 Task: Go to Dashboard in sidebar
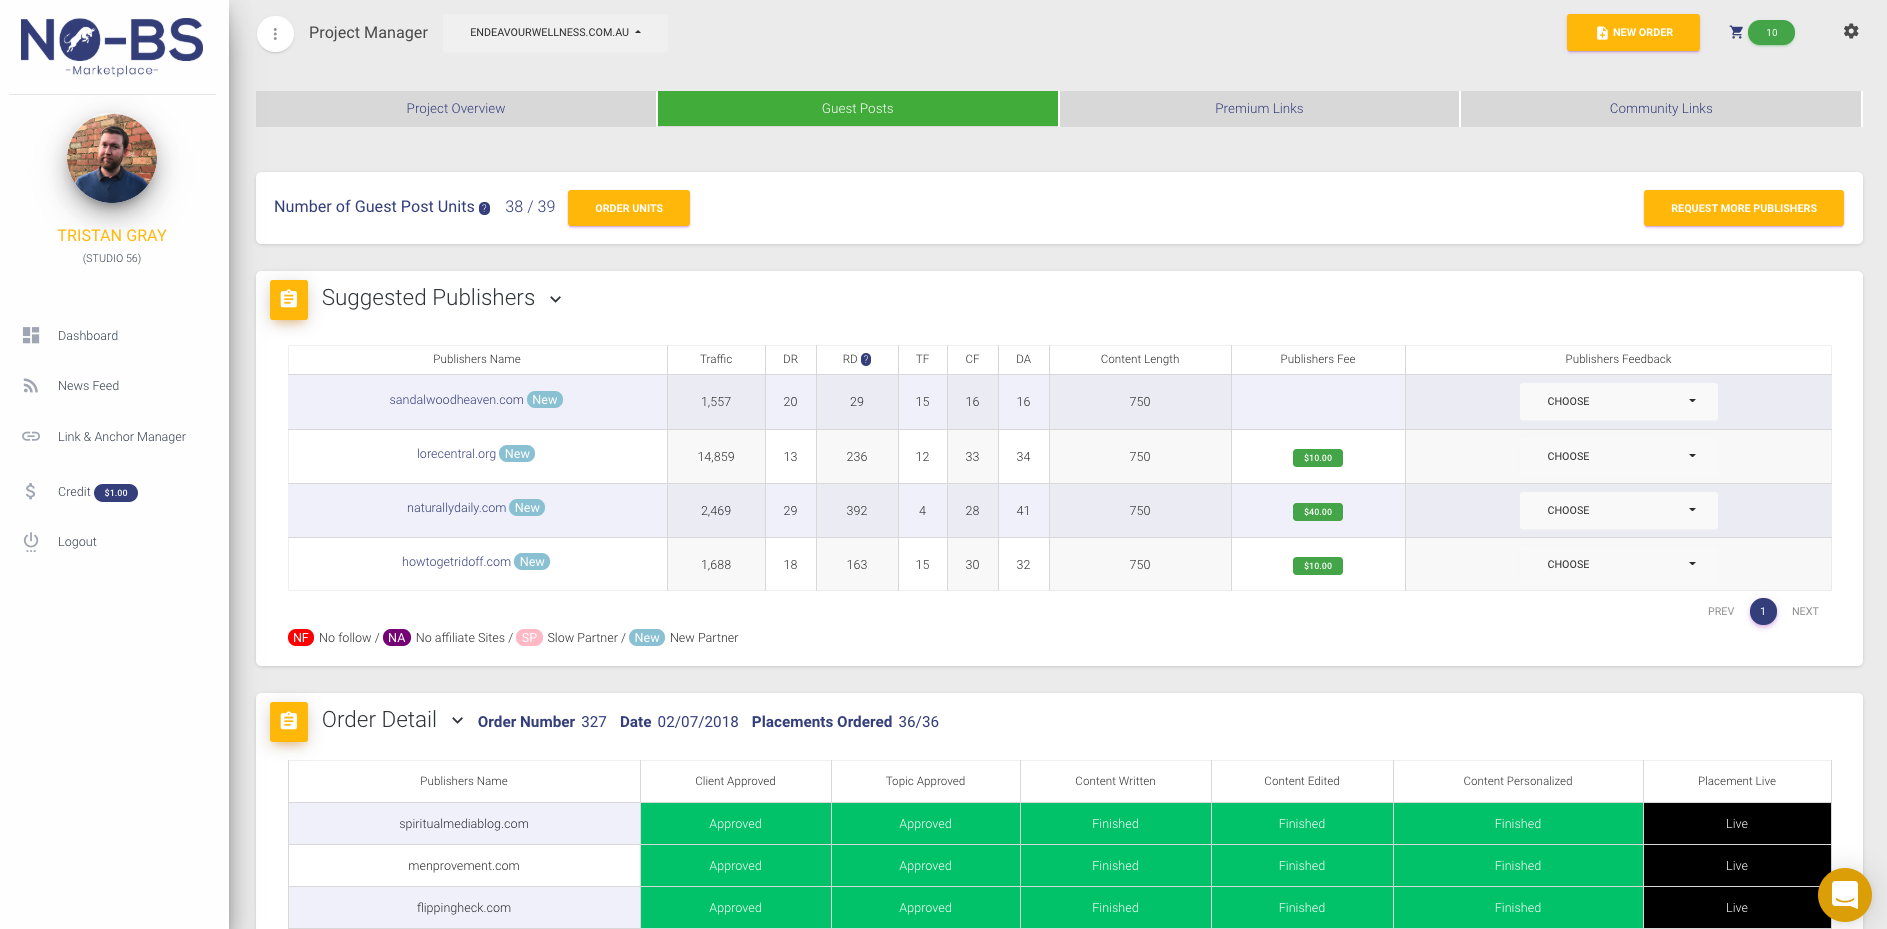tap(88, 336)
